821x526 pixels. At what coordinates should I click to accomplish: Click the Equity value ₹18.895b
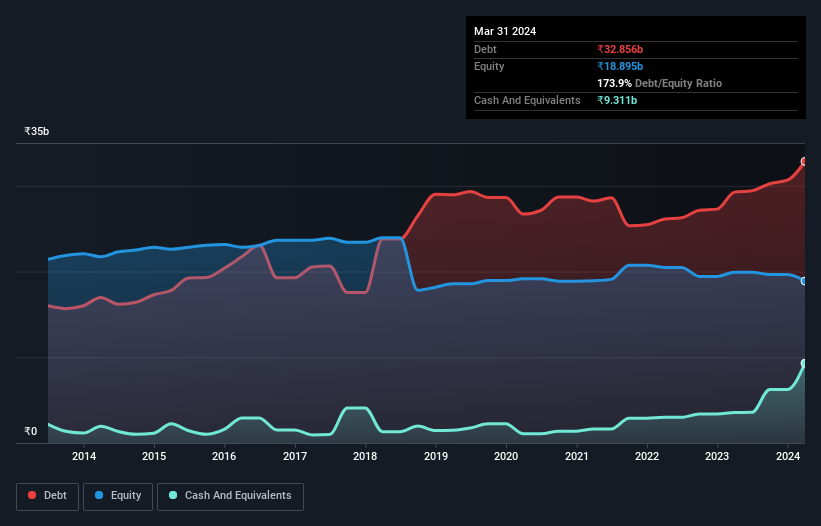point(620,66)
